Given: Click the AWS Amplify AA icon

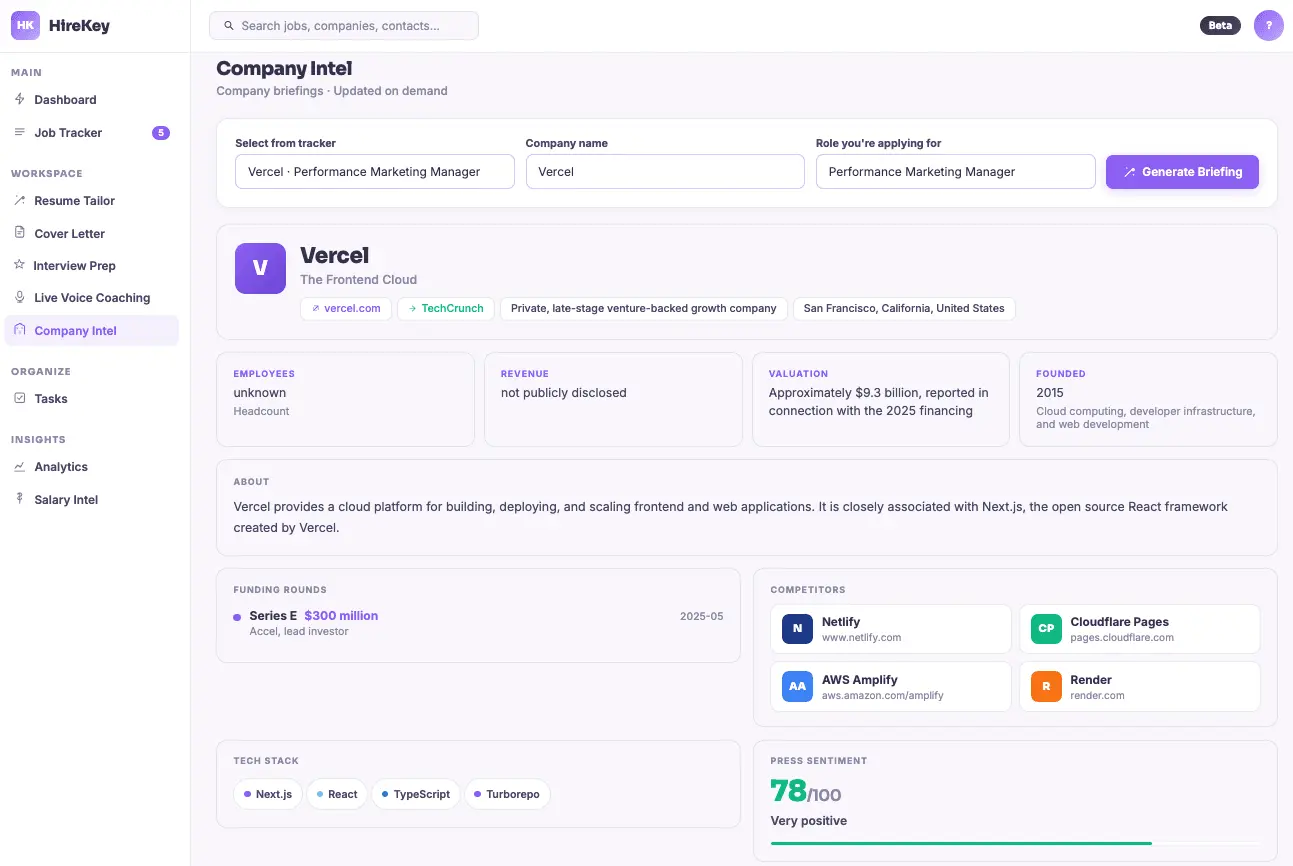Looking at the screenshot, I should pos(797,686).
